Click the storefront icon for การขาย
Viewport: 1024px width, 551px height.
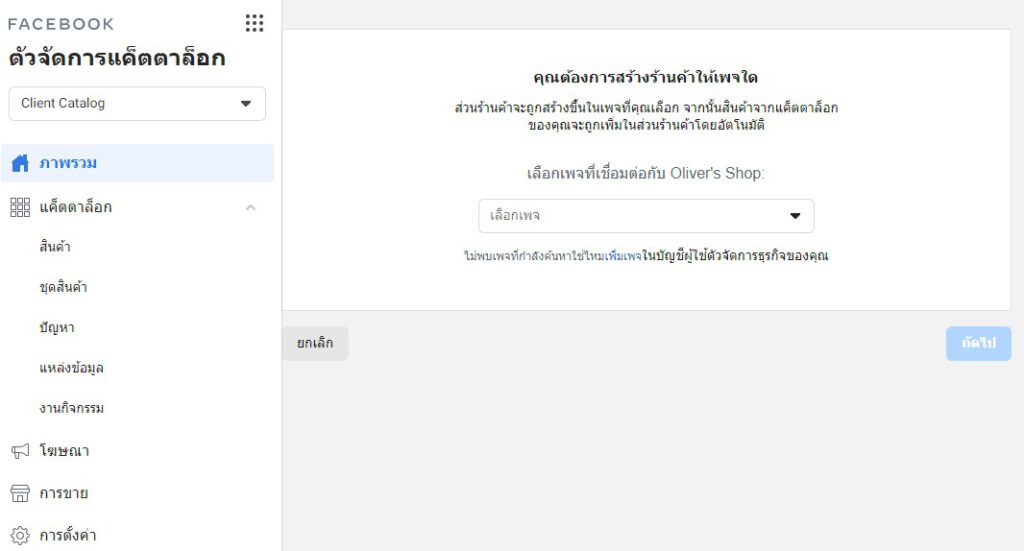click(20, 493)
